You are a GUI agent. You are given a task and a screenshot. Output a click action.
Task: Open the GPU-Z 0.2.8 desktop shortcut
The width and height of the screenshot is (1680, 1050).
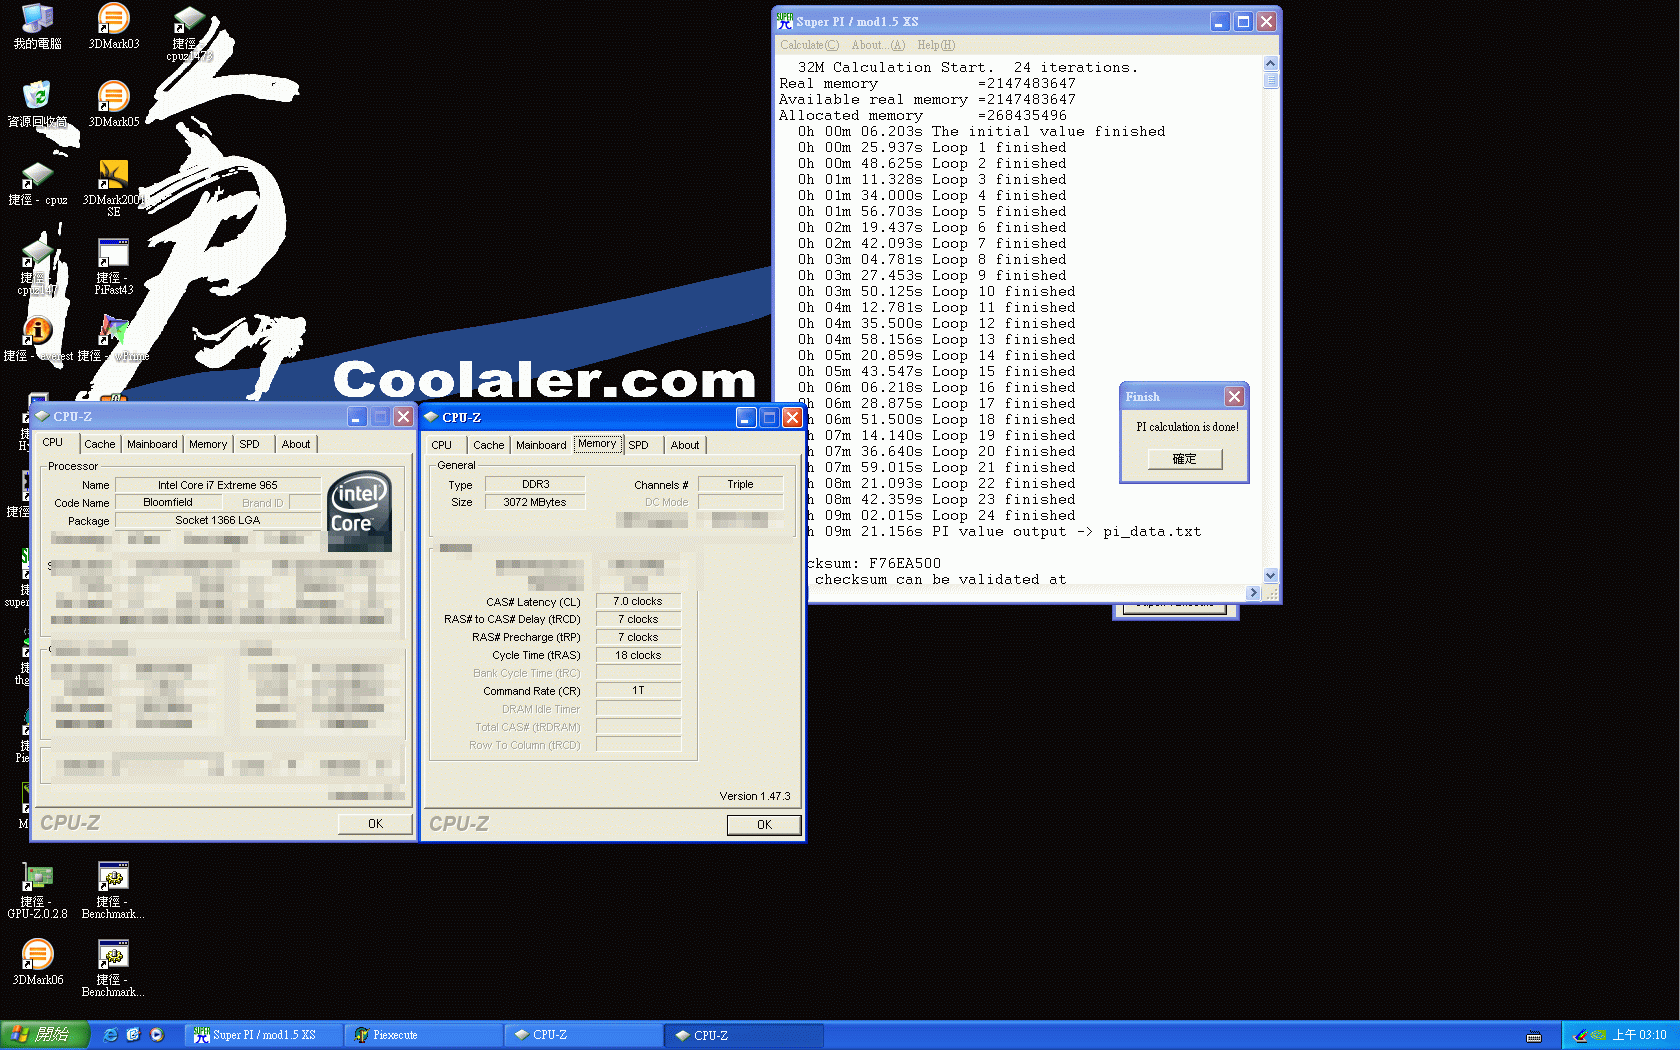pyautogui.click(x=37, y=890)
